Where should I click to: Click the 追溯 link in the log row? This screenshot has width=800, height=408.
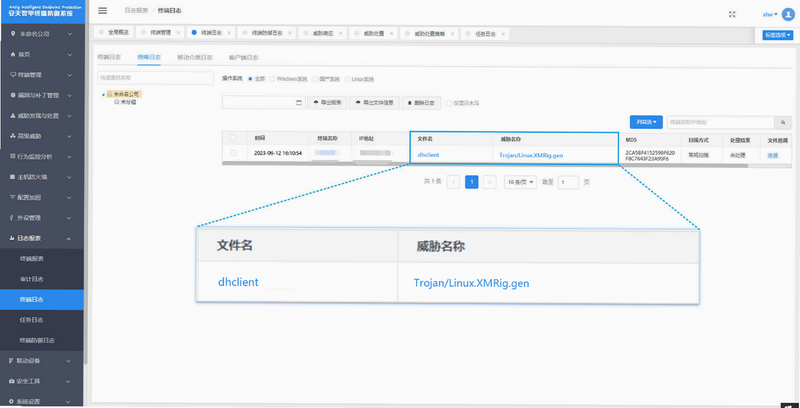click(772, 155)
